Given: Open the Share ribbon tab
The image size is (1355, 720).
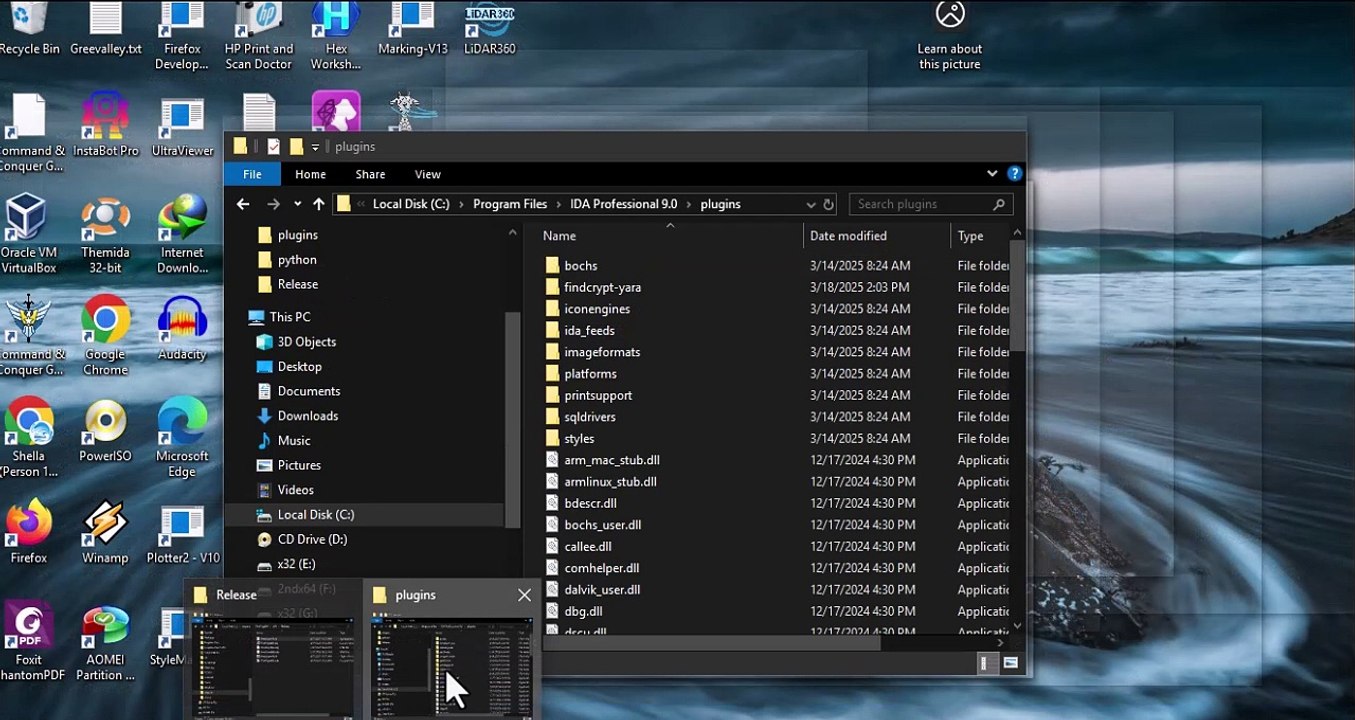Looking at the screenshot, I should 370,174.
